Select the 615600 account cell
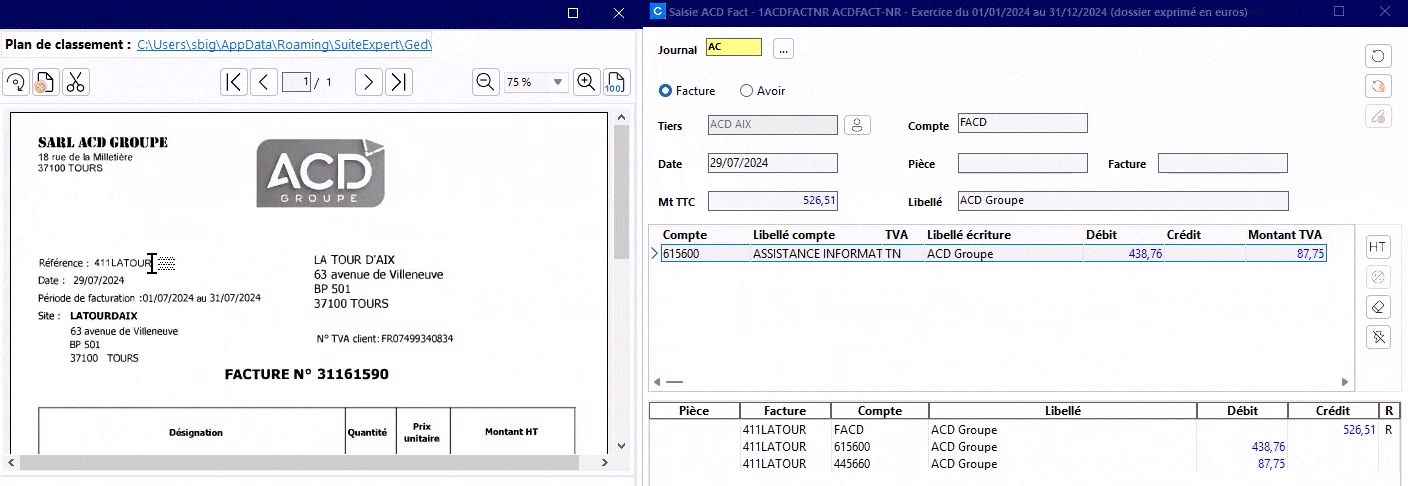 [706, 254]
